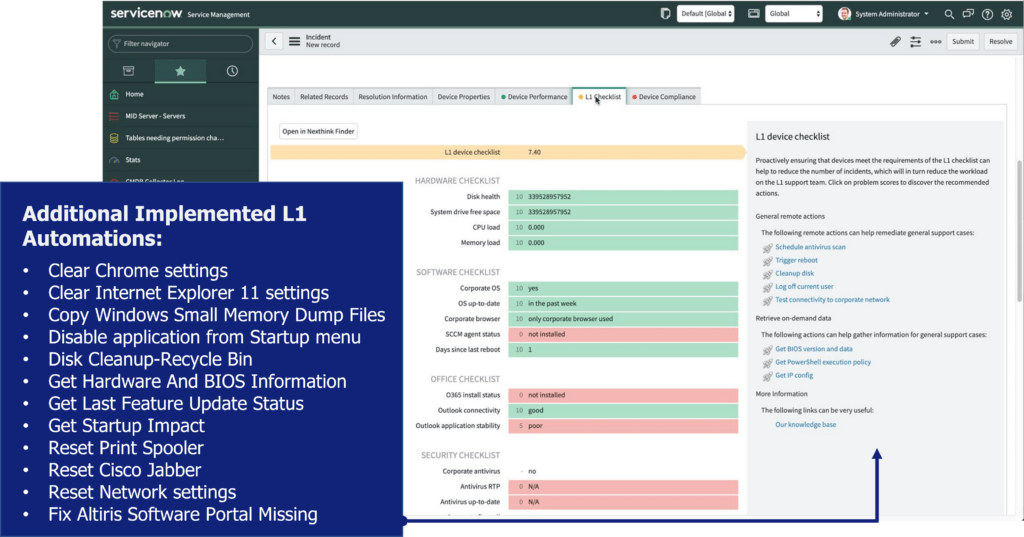Screen dimensions: 1024x537
Task: Go back with the arrow button
Action: (274, 41)
